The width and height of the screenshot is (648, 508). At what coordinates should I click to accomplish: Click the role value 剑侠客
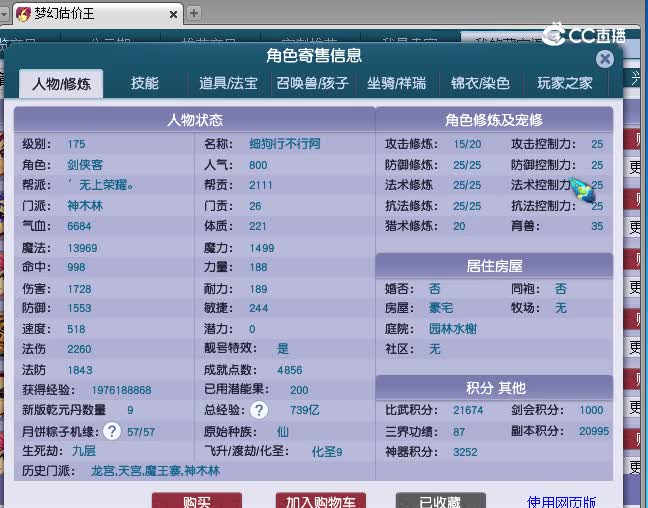[x=85, y=165]
